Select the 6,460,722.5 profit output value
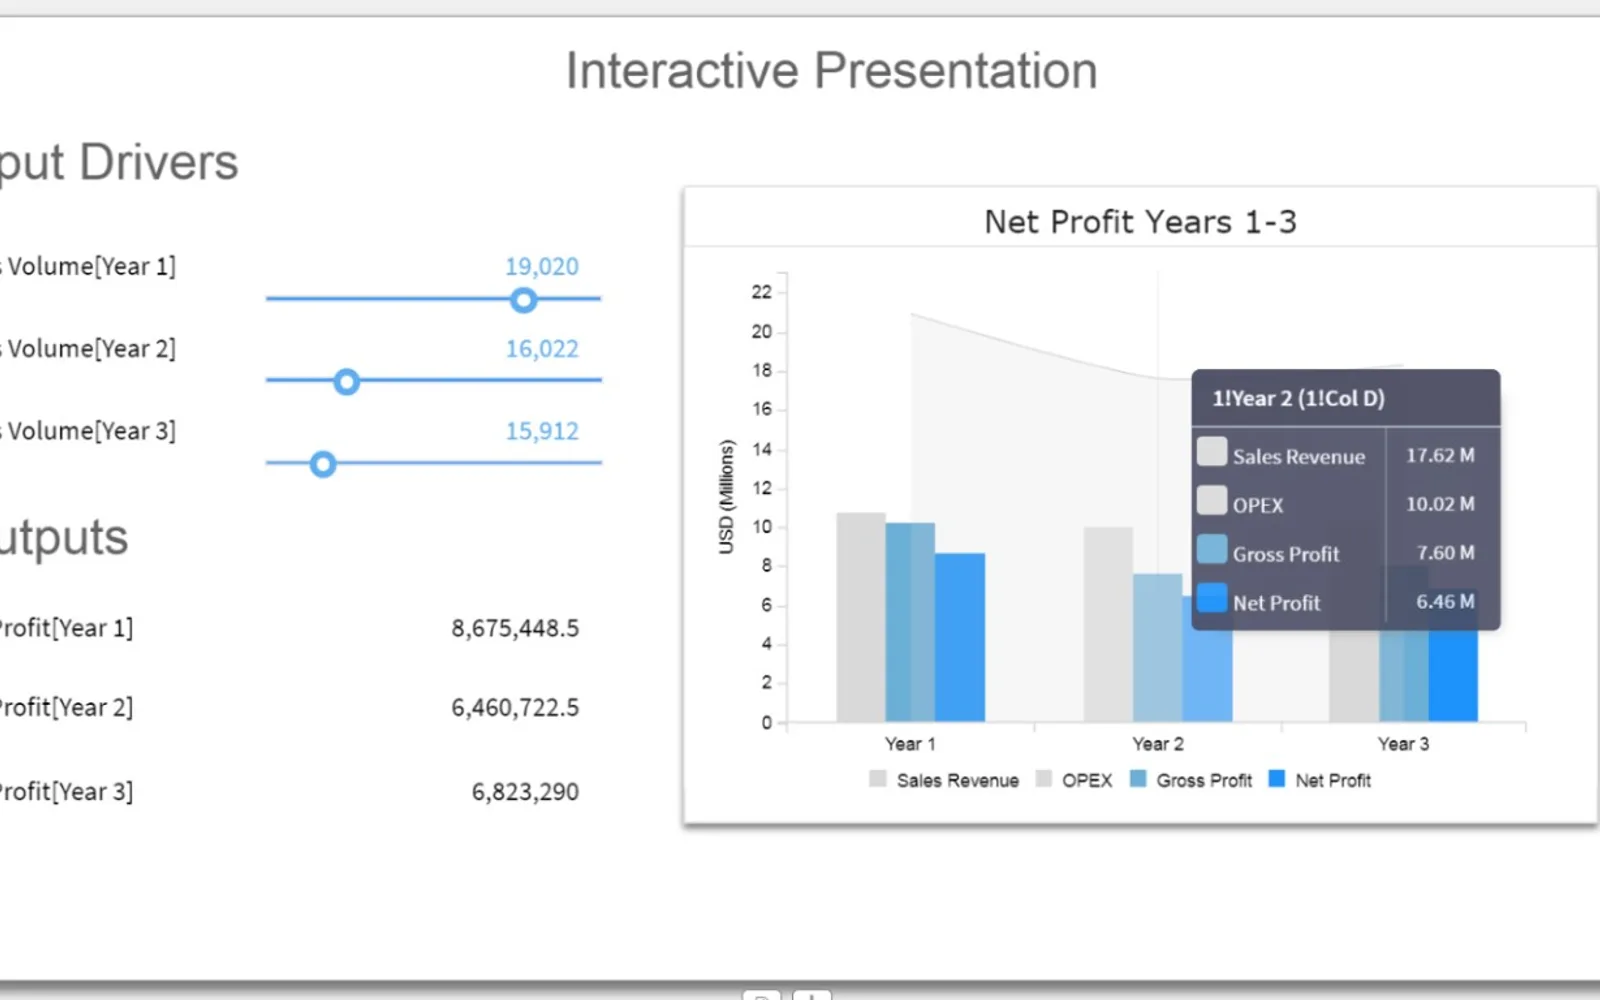 515,708
